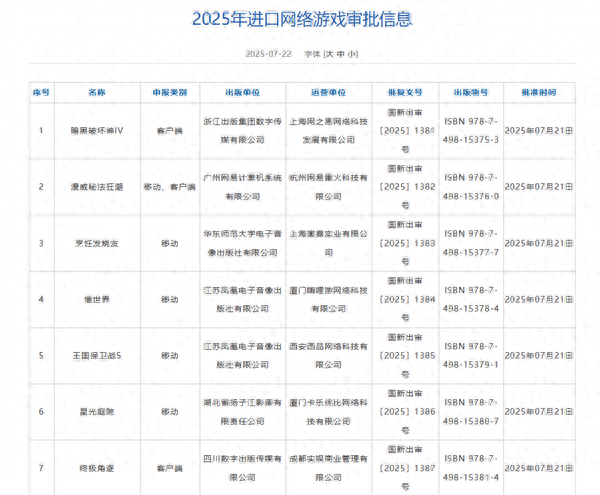Click approval number [2025] 1385
Viewport: 600px width, 495px height.
click(x=407, y=356)
